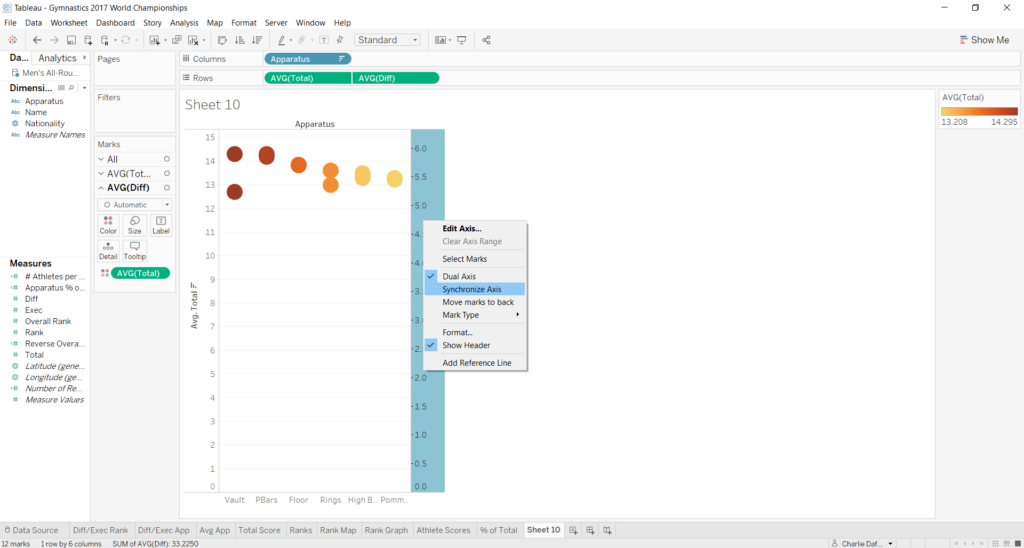
Task: Toggle Show Header in context menu
Action: [475, 345]
